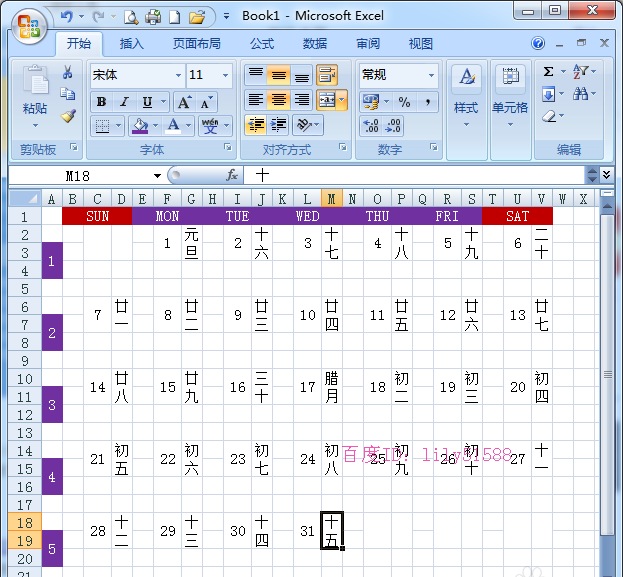Screen dimensions: 623x577
Task: Align text right
Action: (302, 100)
